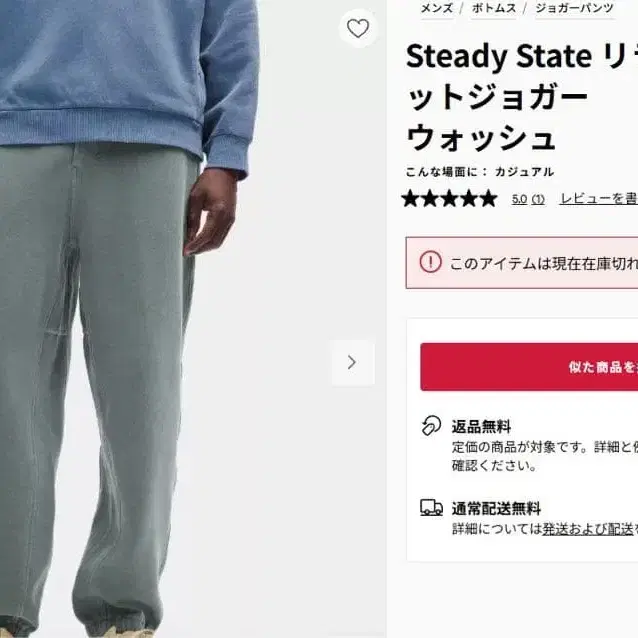Screen dimensions: 638x638
Task: Click the Steady State product title
Action: pos(522,97)
